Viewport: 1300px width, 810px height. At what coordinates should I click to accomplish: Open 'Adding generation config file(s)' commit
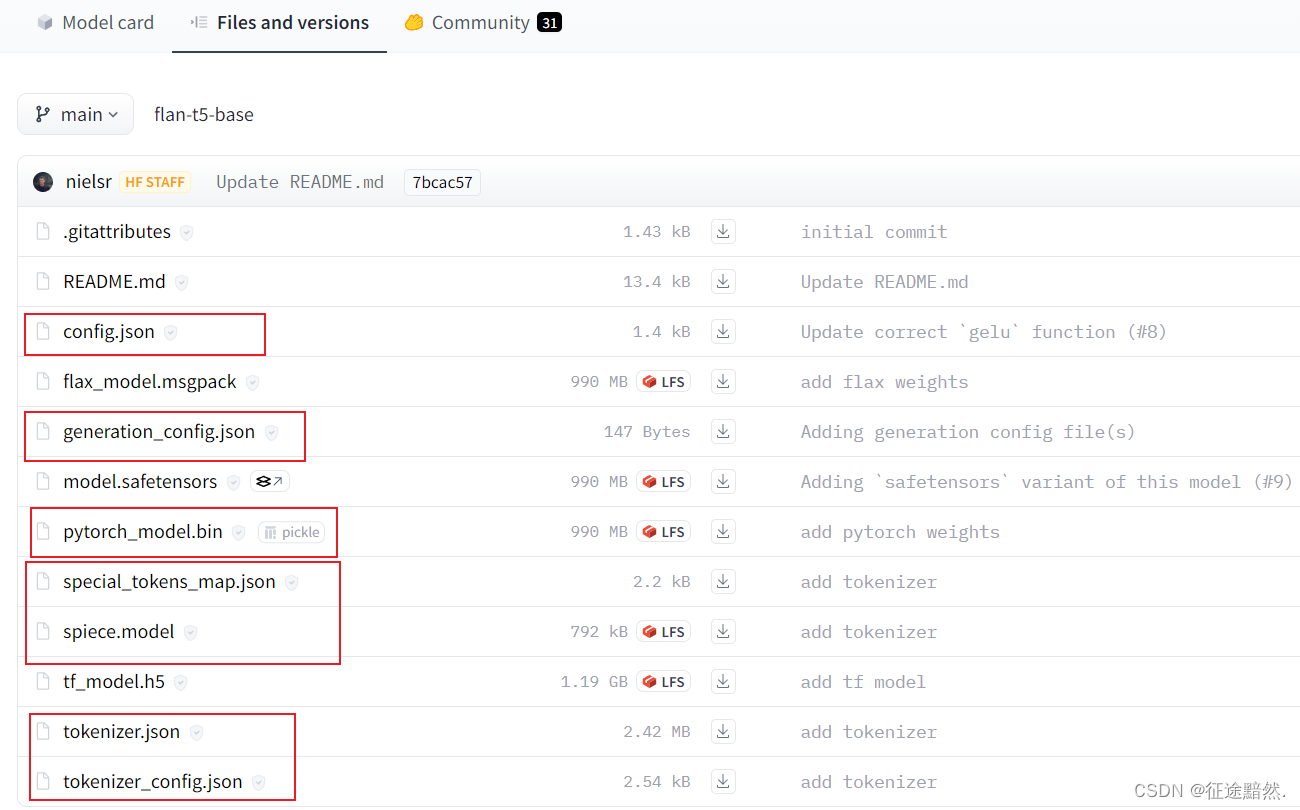click(968, 432)
